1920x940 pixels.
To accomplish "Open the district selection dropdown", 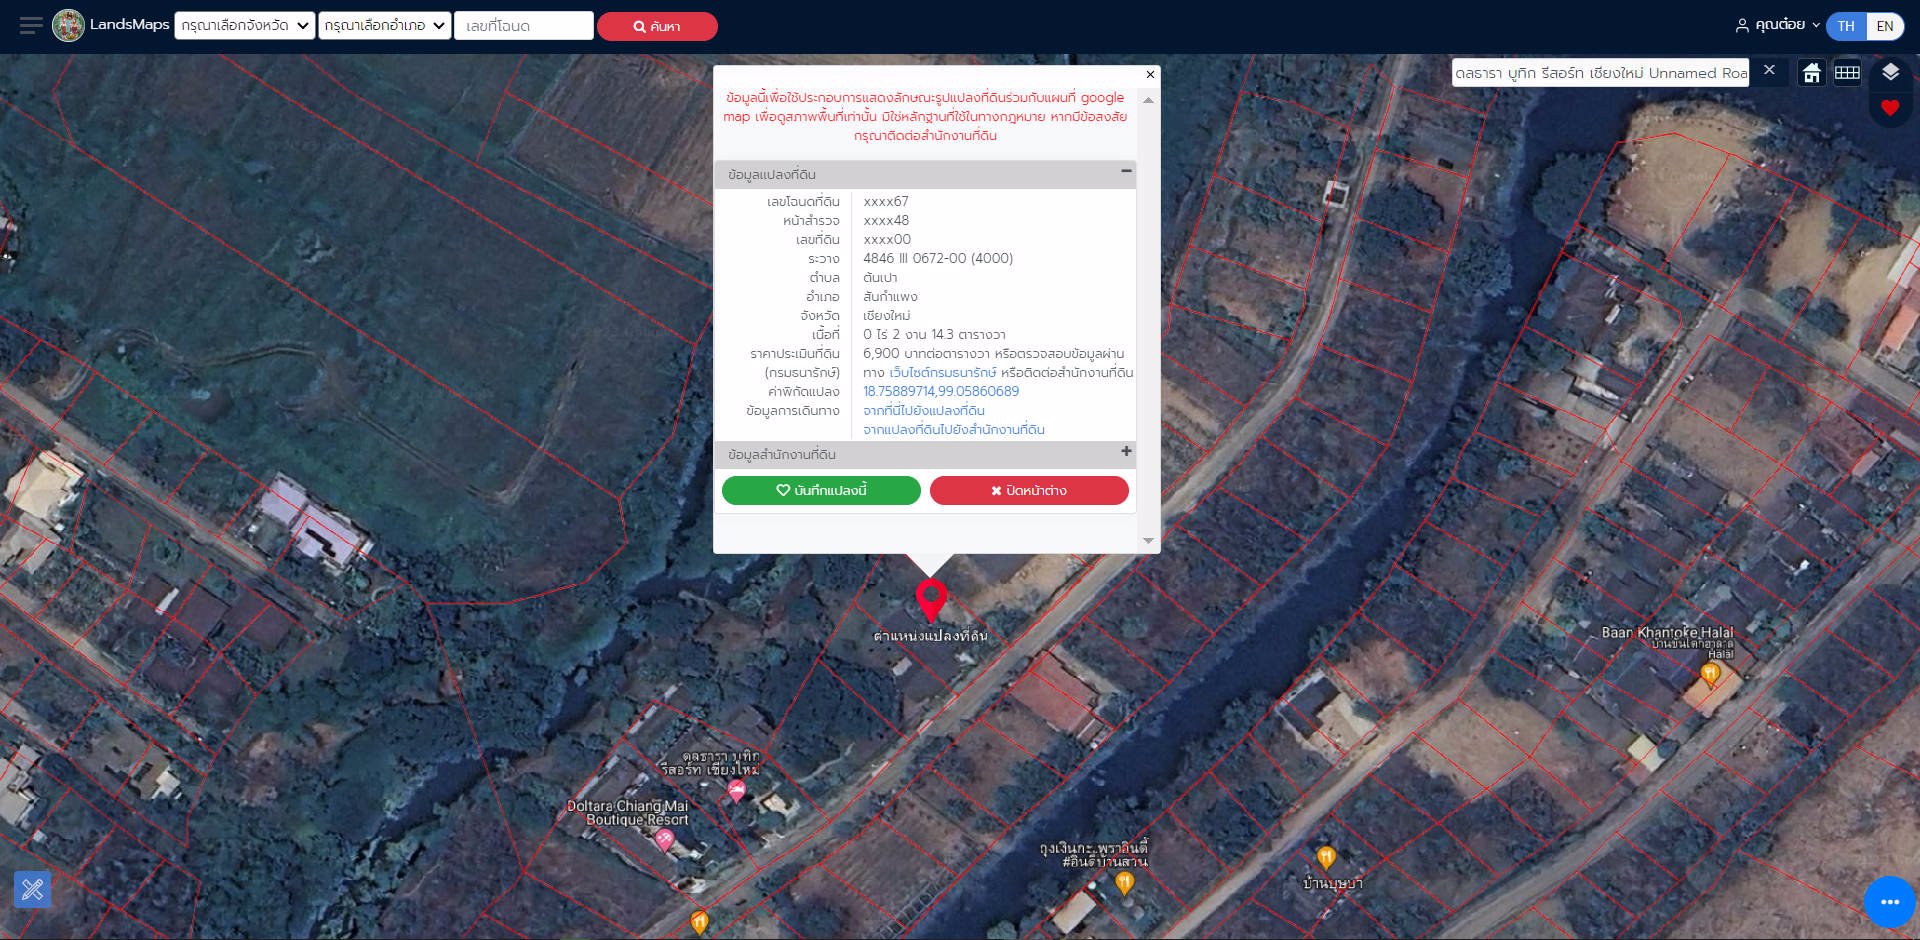I will pyautogui.click(x=385, y=26).
